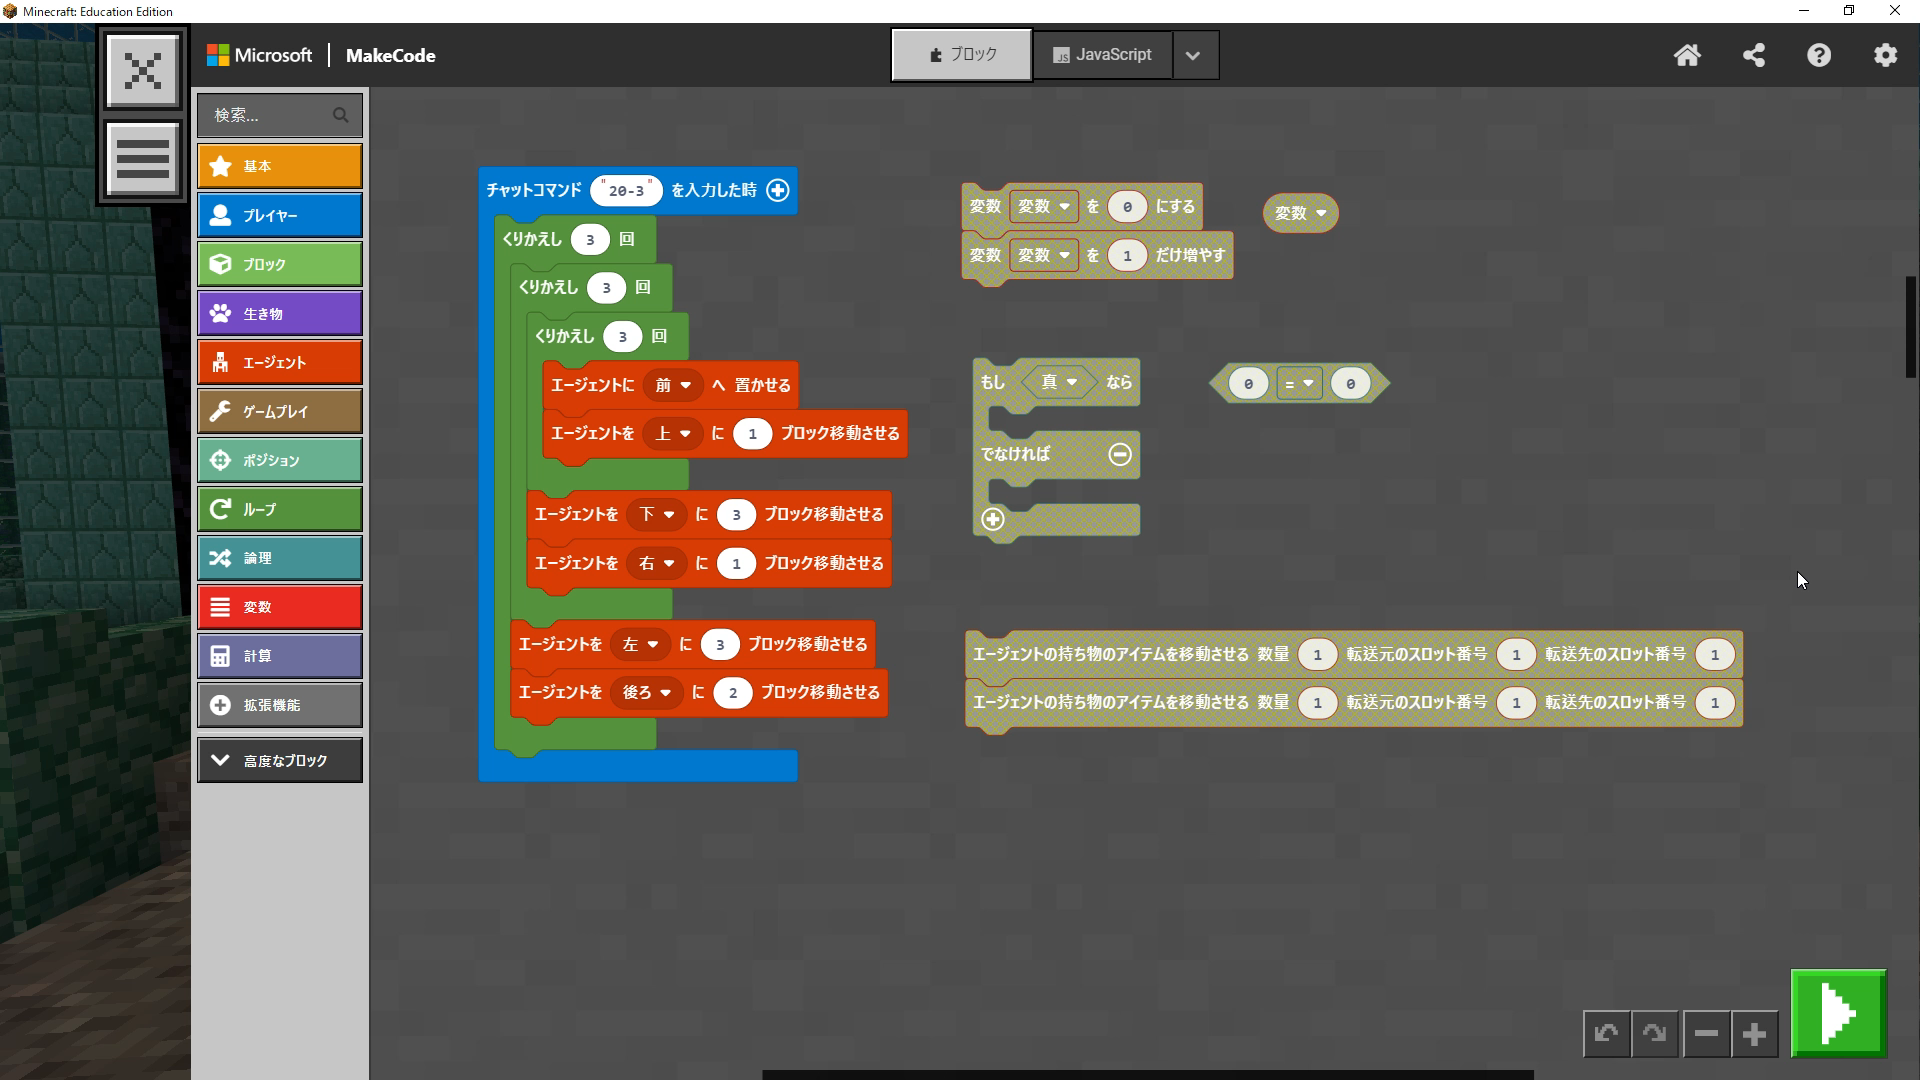
Task: Remove else branch via minus on でなければ
Action: click(x=1120, y=454)
